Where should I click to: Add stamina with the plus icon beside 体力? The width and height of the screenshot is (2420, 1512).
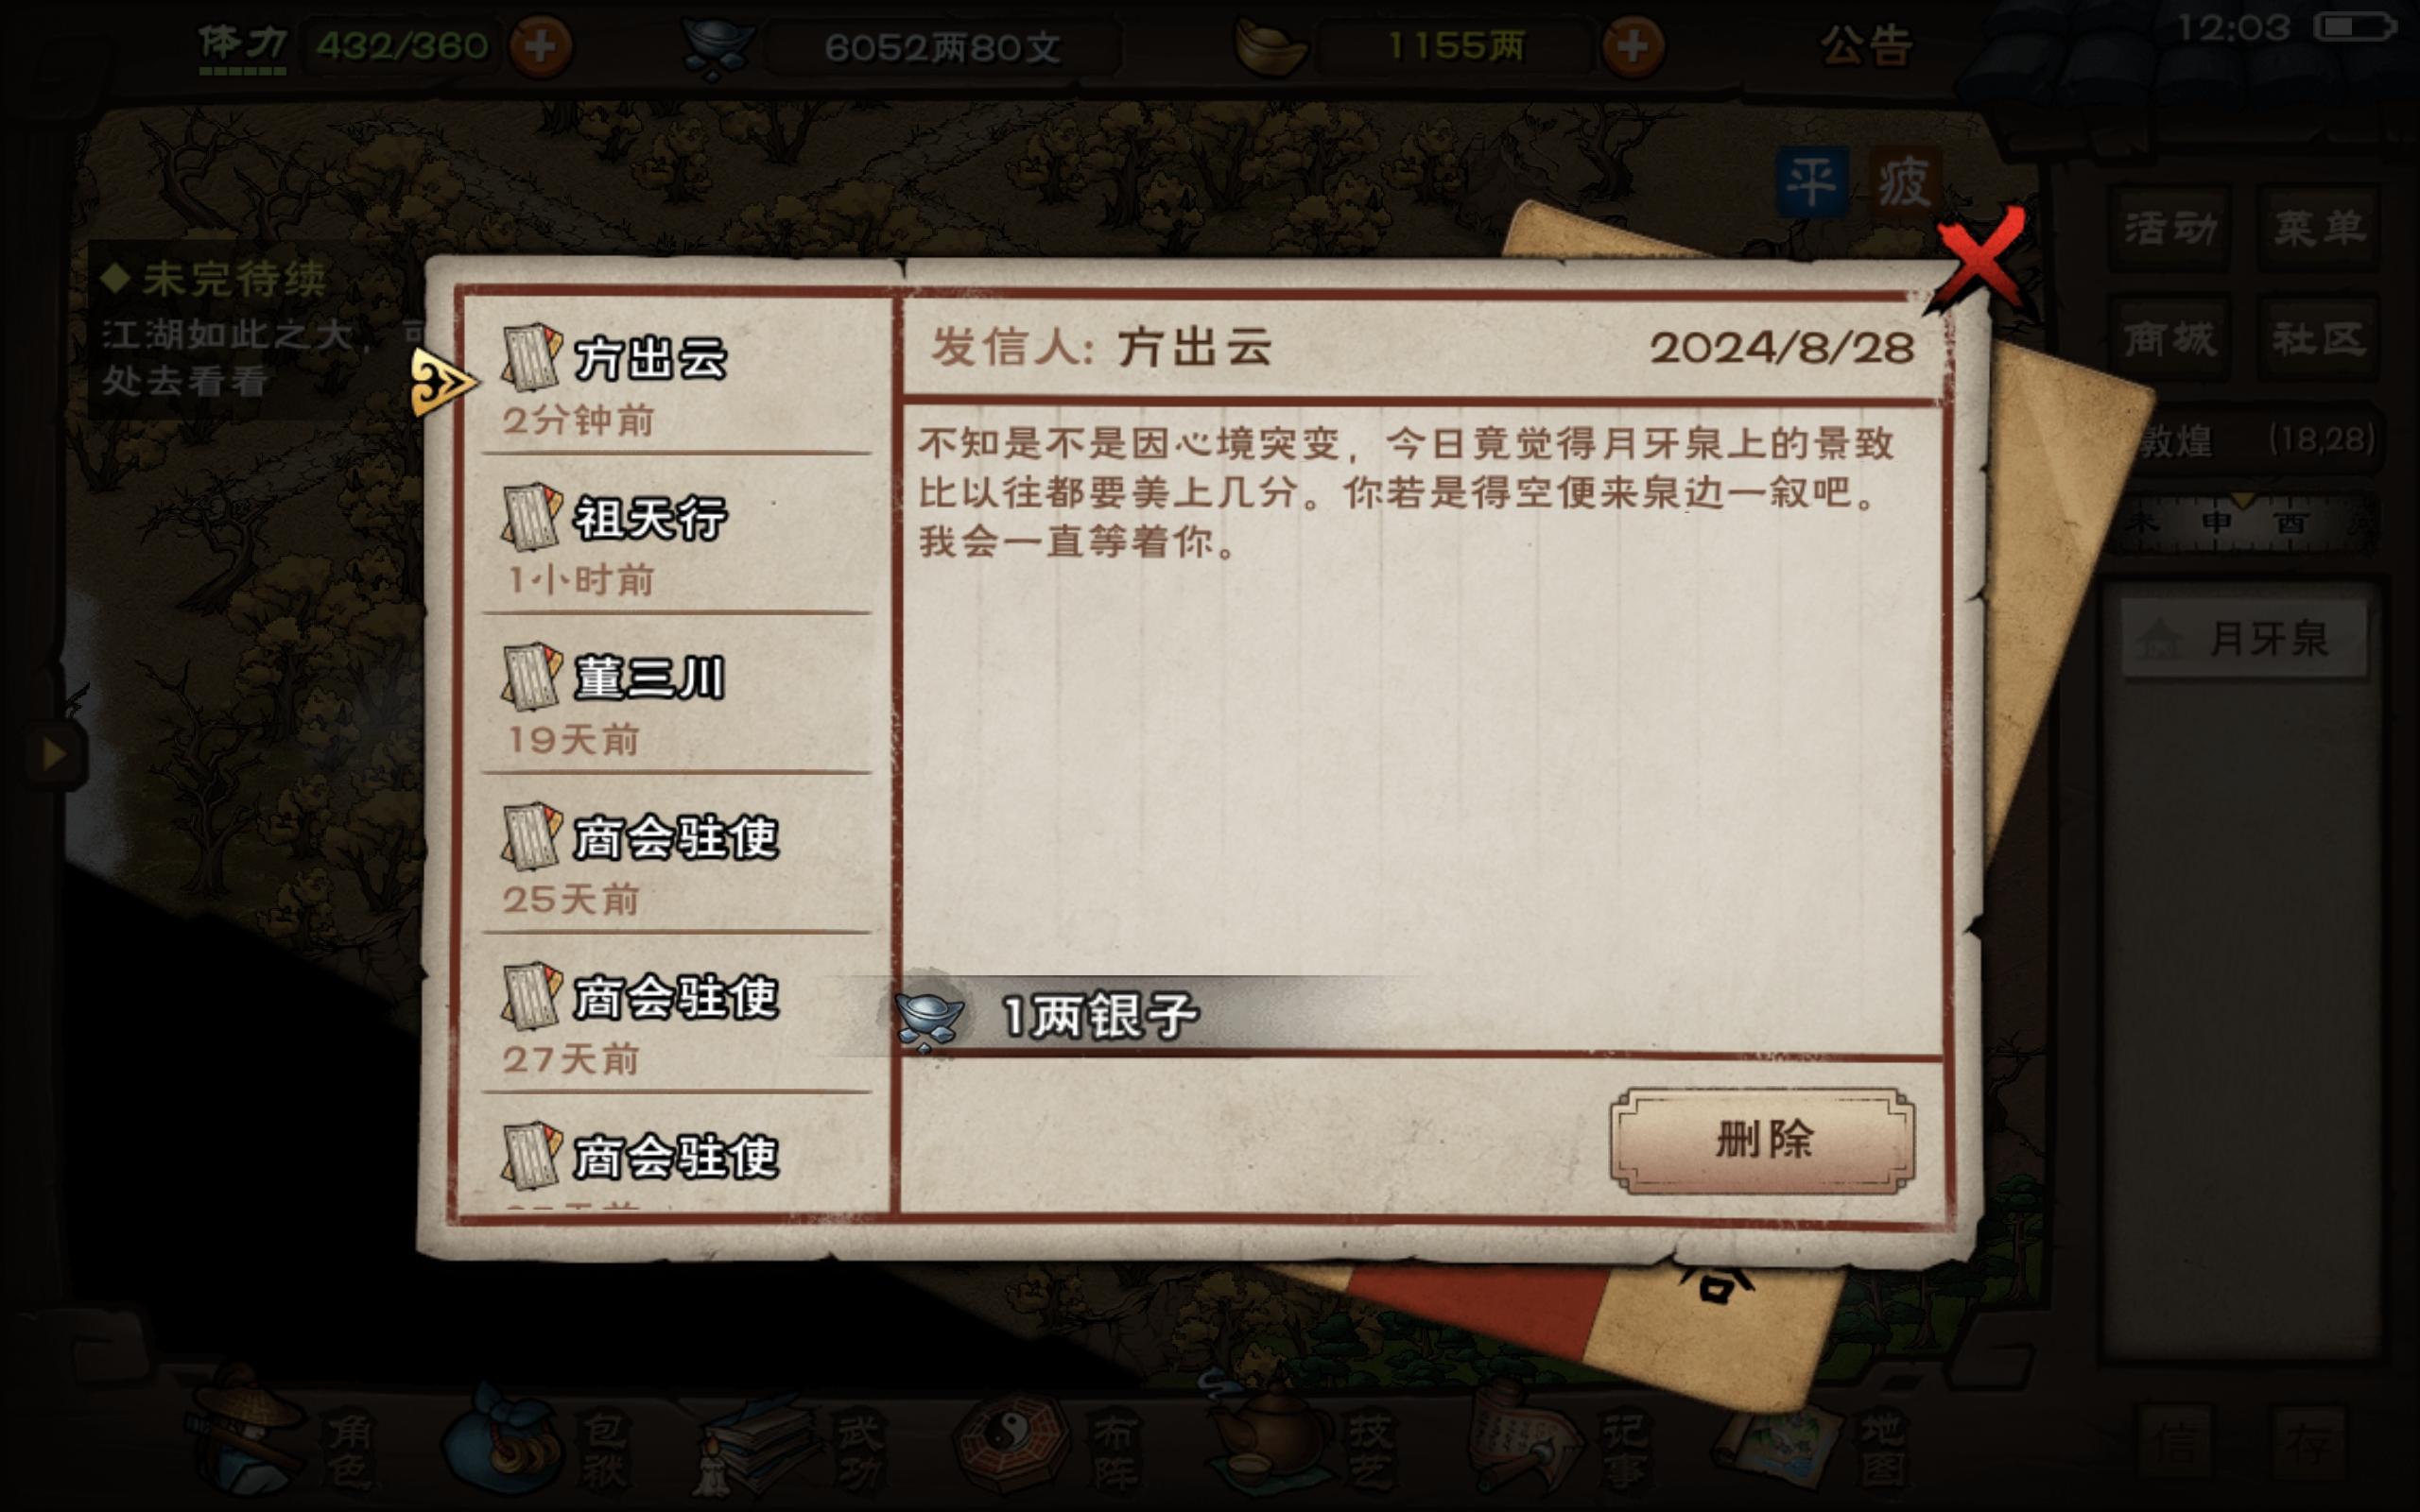click(x=541, y=46)
